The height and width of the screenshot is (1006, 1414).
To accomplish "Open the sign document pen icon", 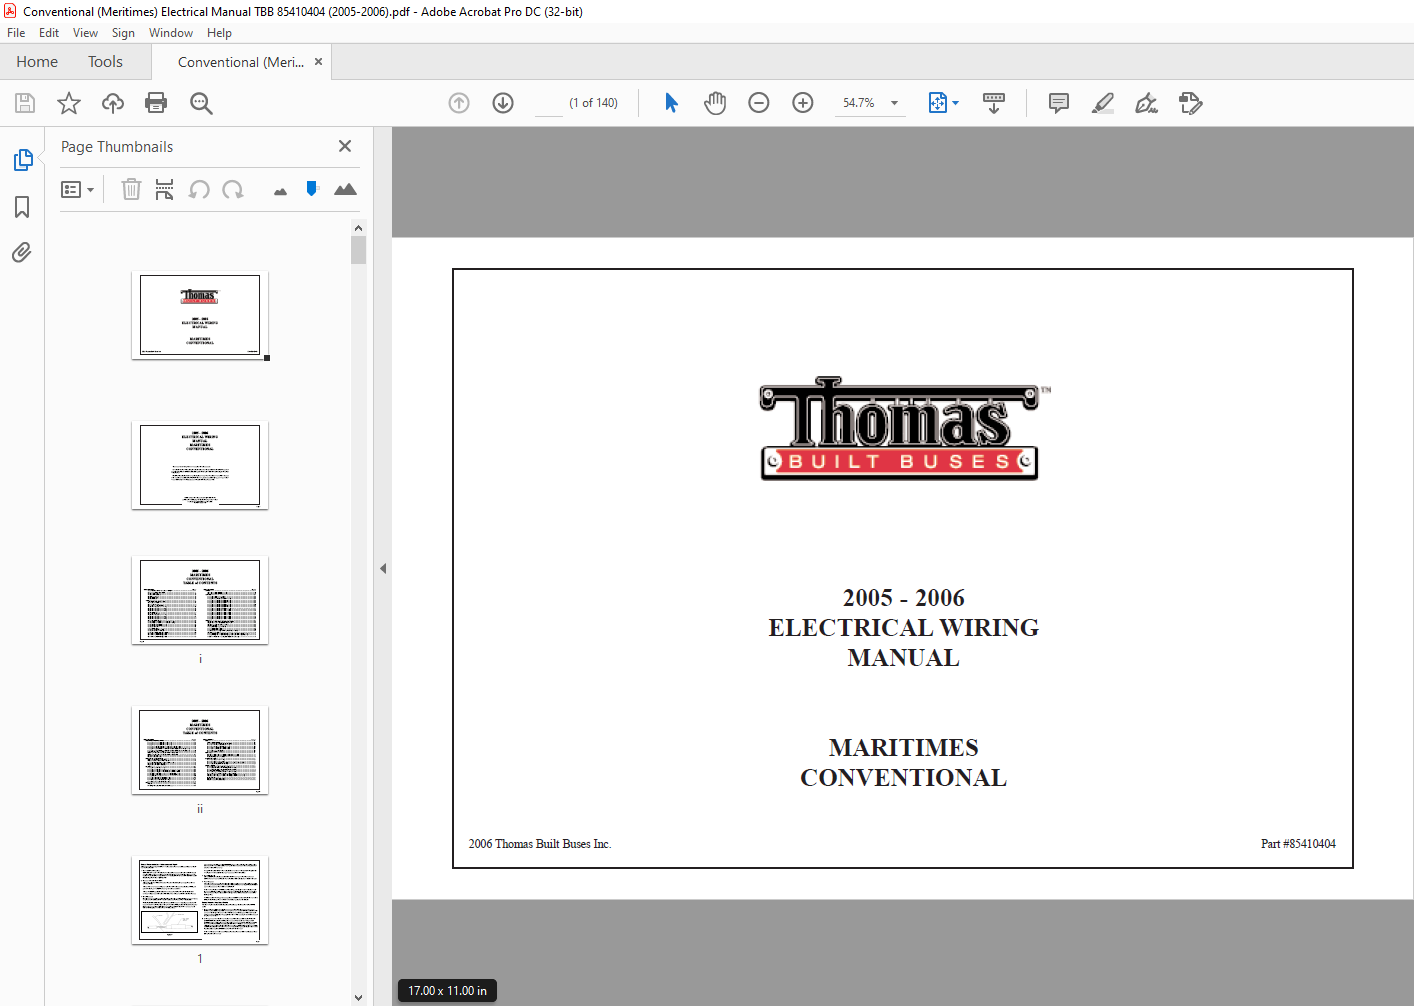I will (x=1147, y=103).
